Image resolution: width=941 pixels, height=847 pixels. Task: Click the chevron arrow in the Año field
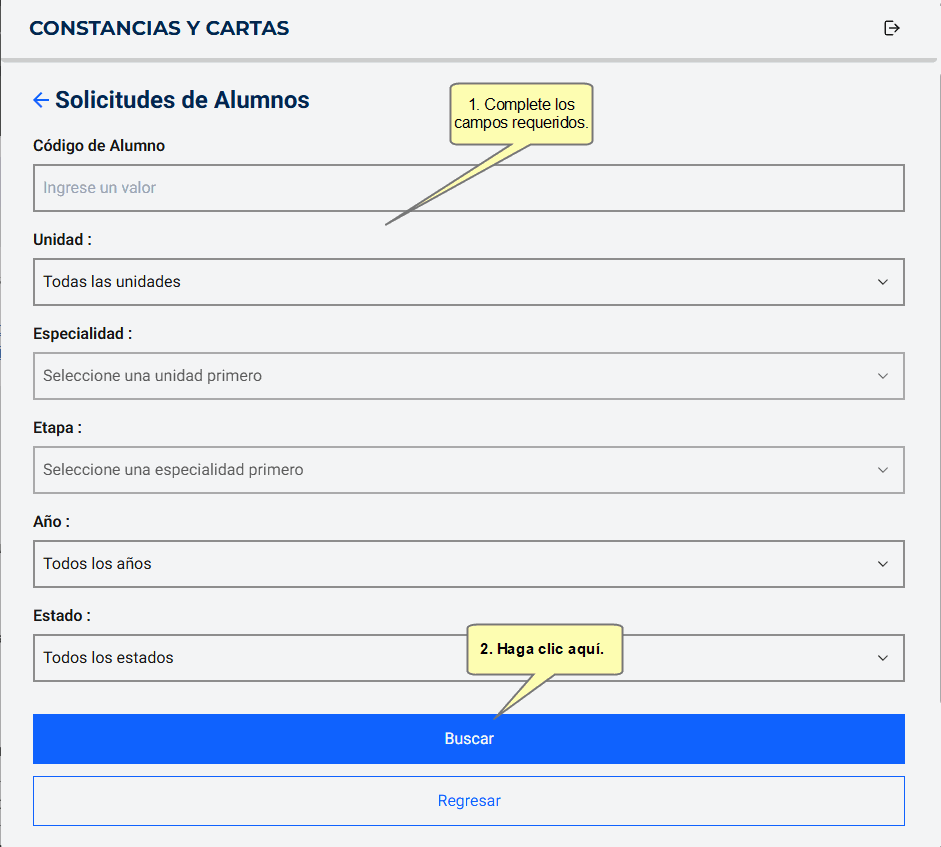click(882, 564)
